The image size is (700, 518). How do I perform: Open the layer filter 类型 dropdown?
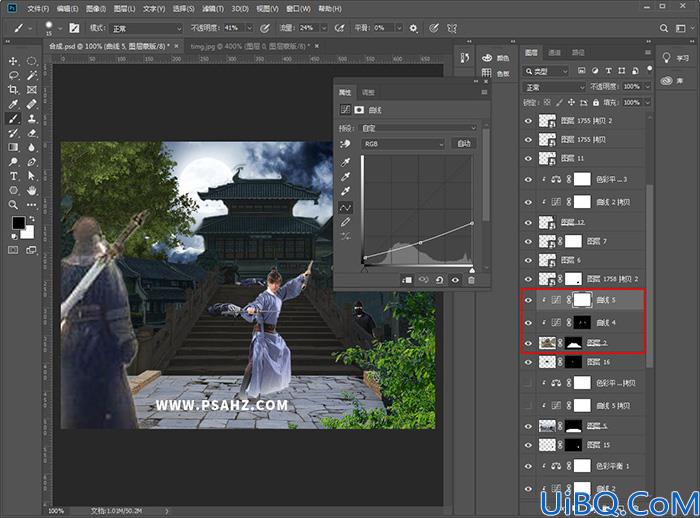(546, 71)
